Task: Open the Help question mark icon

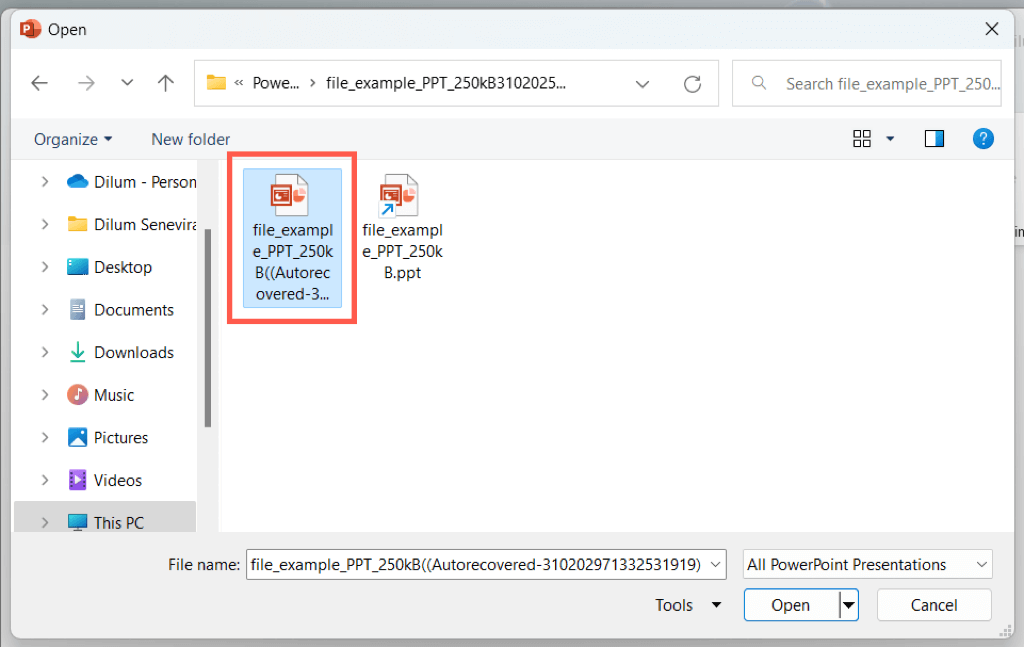Action: pos(983,138)
